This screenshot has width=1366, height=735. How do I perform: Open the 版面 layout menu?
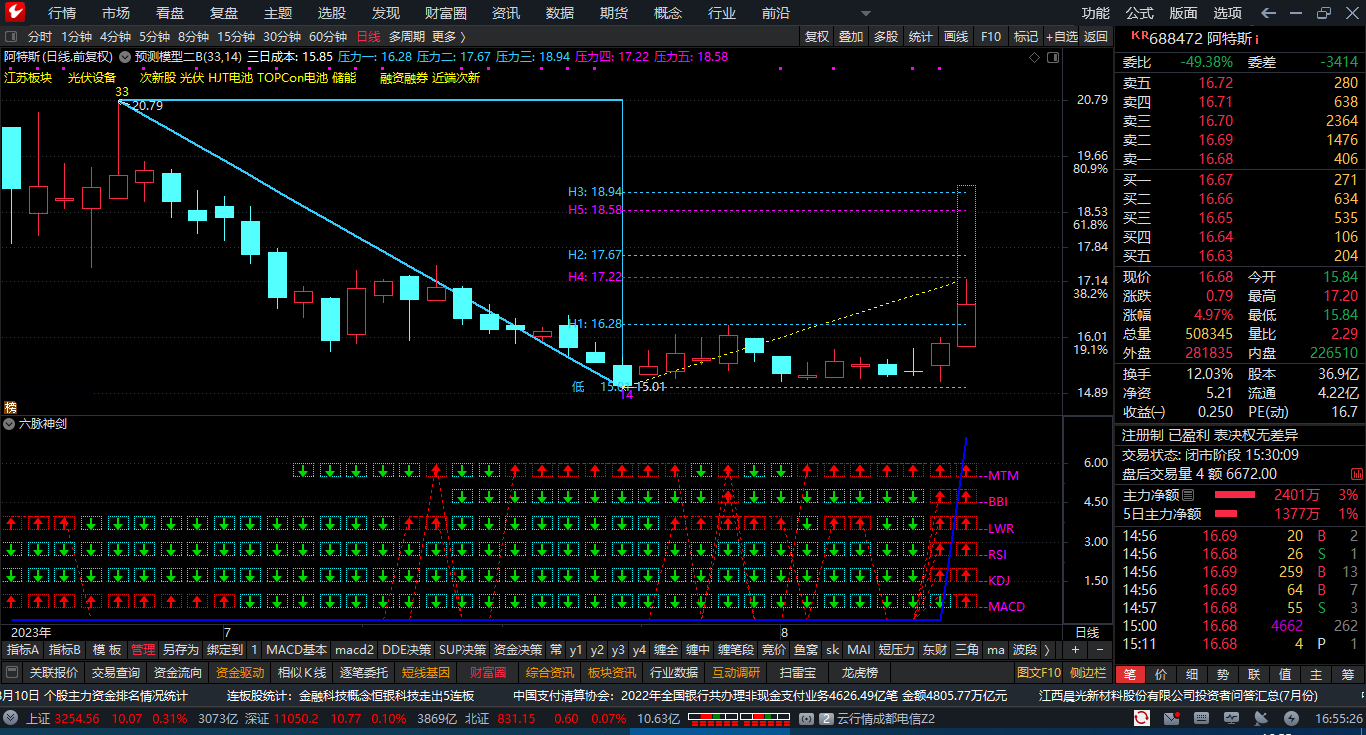click(1184, 13)
